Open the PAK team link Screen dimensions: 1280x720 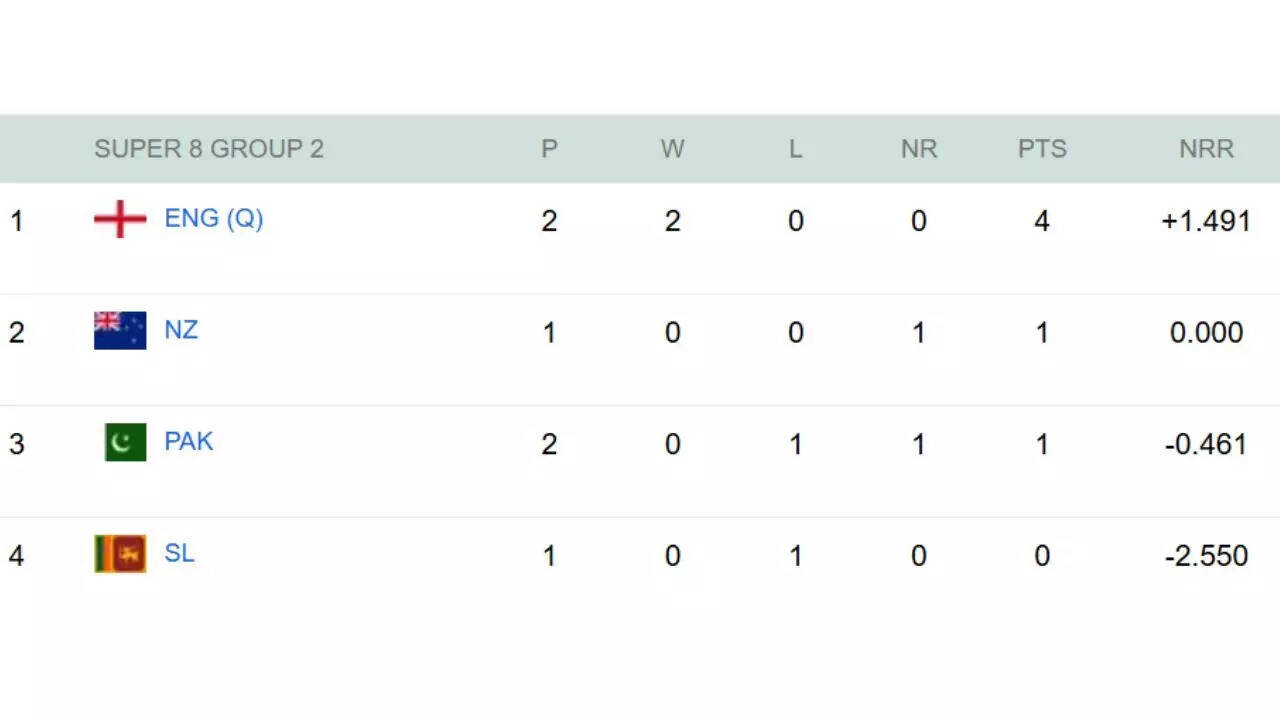click(x=188, y=442)
